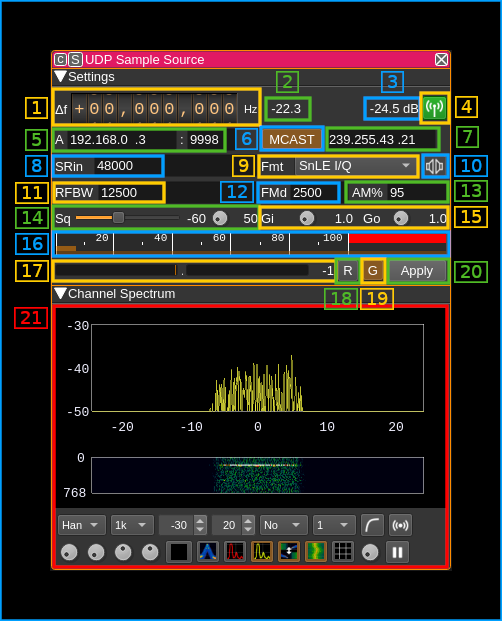
Task: Click the green antenna status icon
Action: (x=434, y=108)
